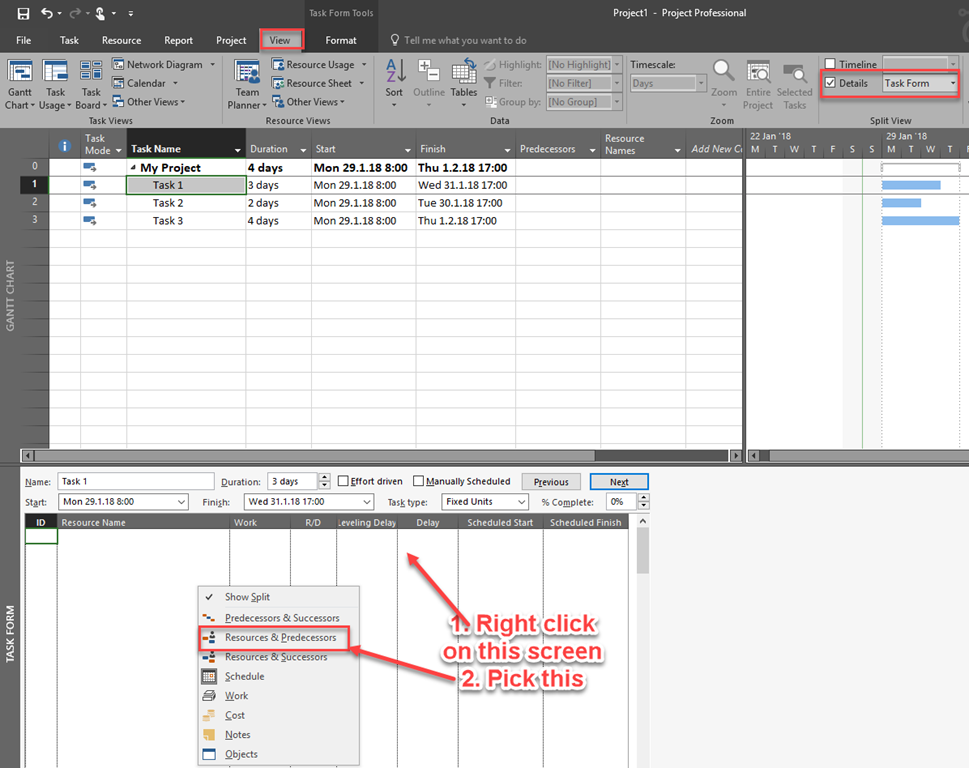Click the task Name input field
This screenshot has width=969, height=768.
click(x=136, y=481)
